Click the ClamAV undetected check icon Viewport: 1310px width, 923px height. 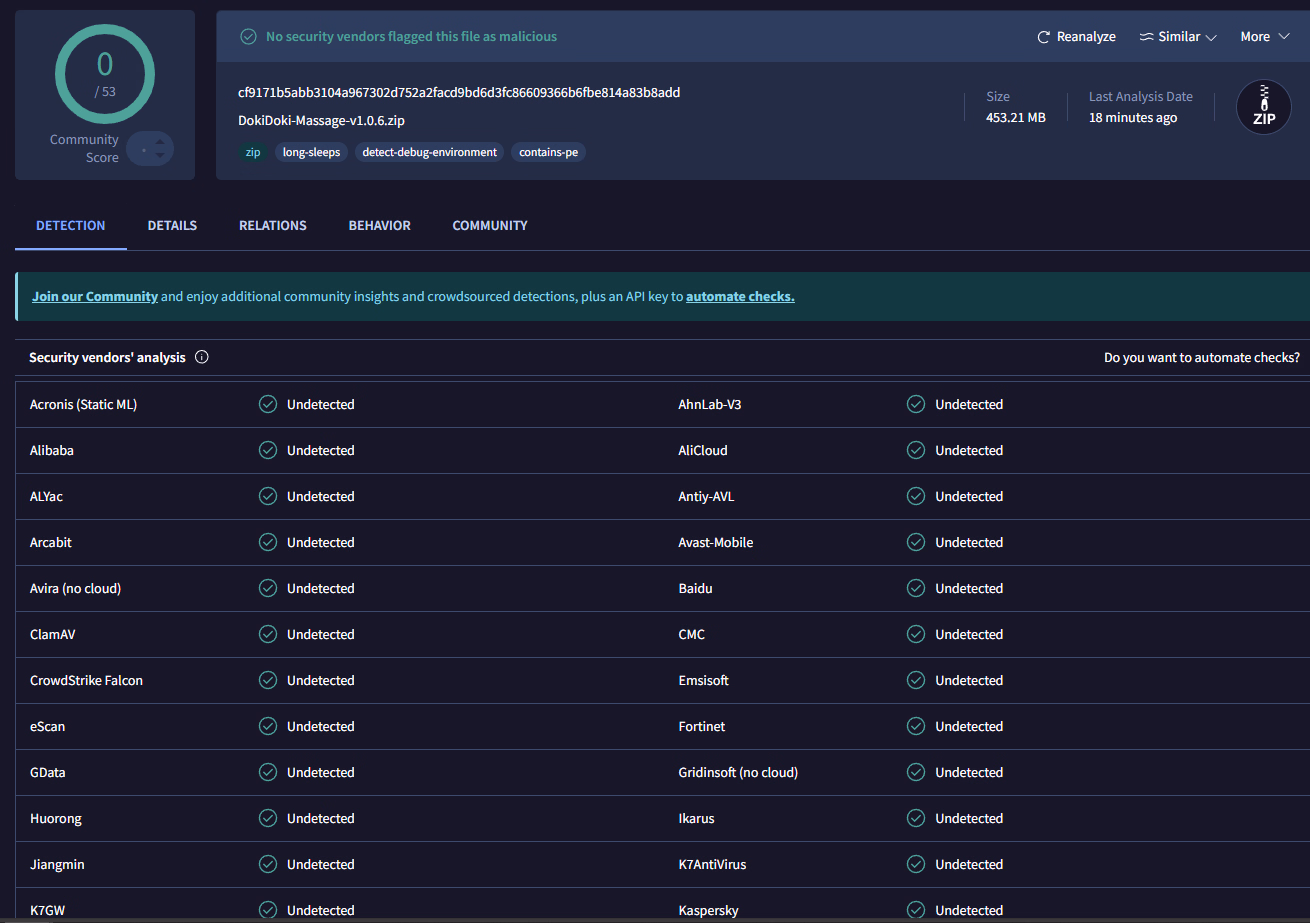point(268,635)
